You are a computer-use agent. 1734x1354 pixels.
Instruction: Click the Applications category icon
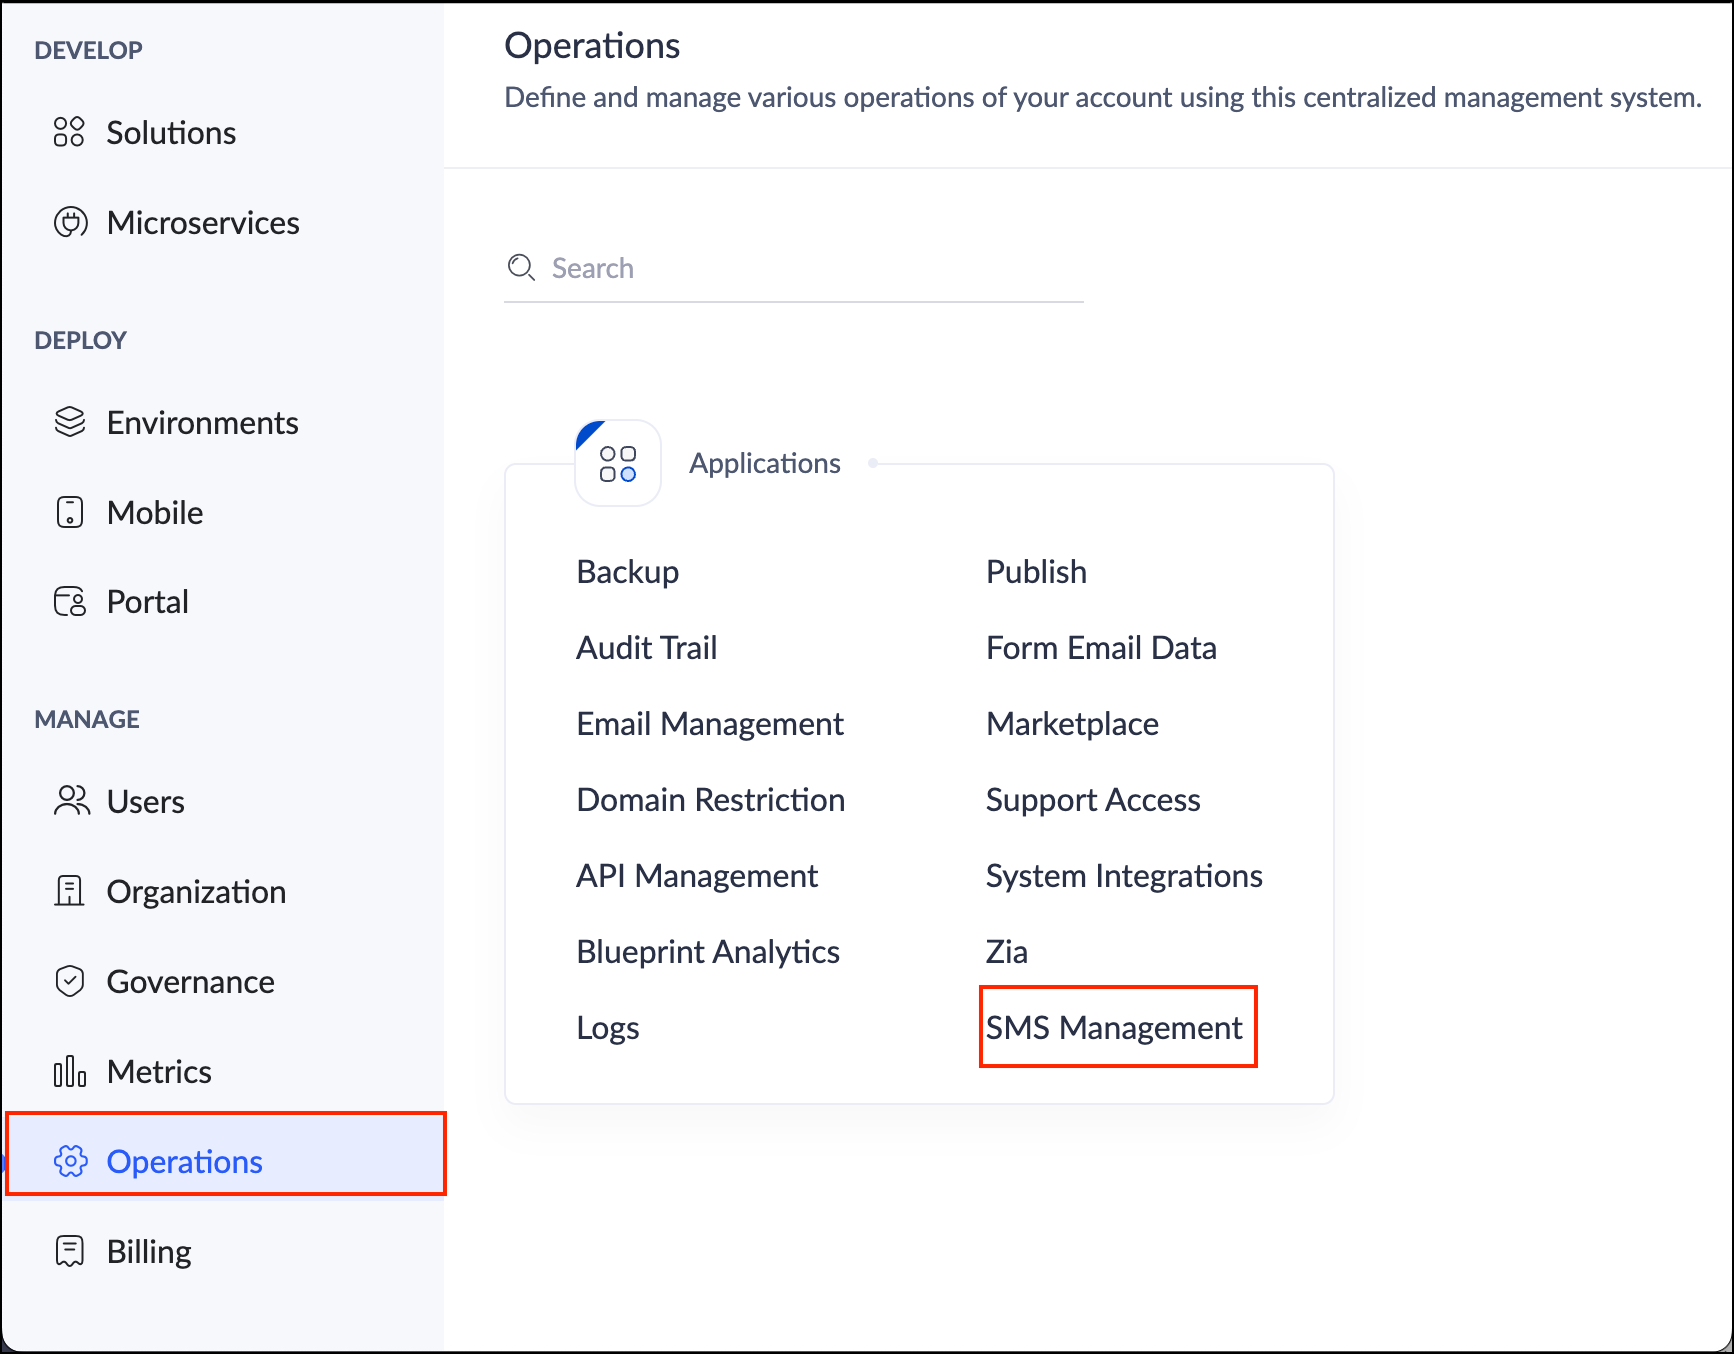click(x=618, y=464)
